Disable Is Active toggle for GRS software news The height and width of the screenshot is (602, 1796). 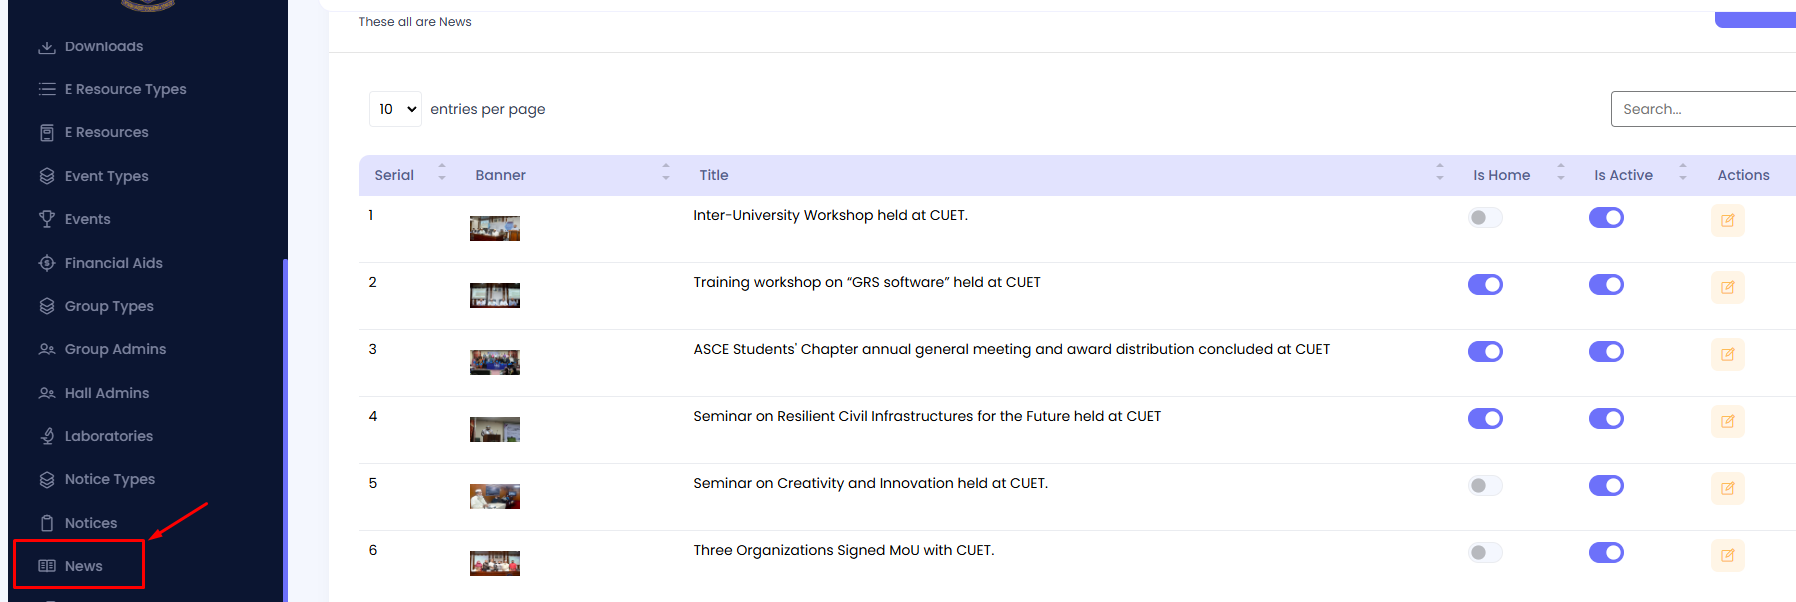click(1606, 285)
